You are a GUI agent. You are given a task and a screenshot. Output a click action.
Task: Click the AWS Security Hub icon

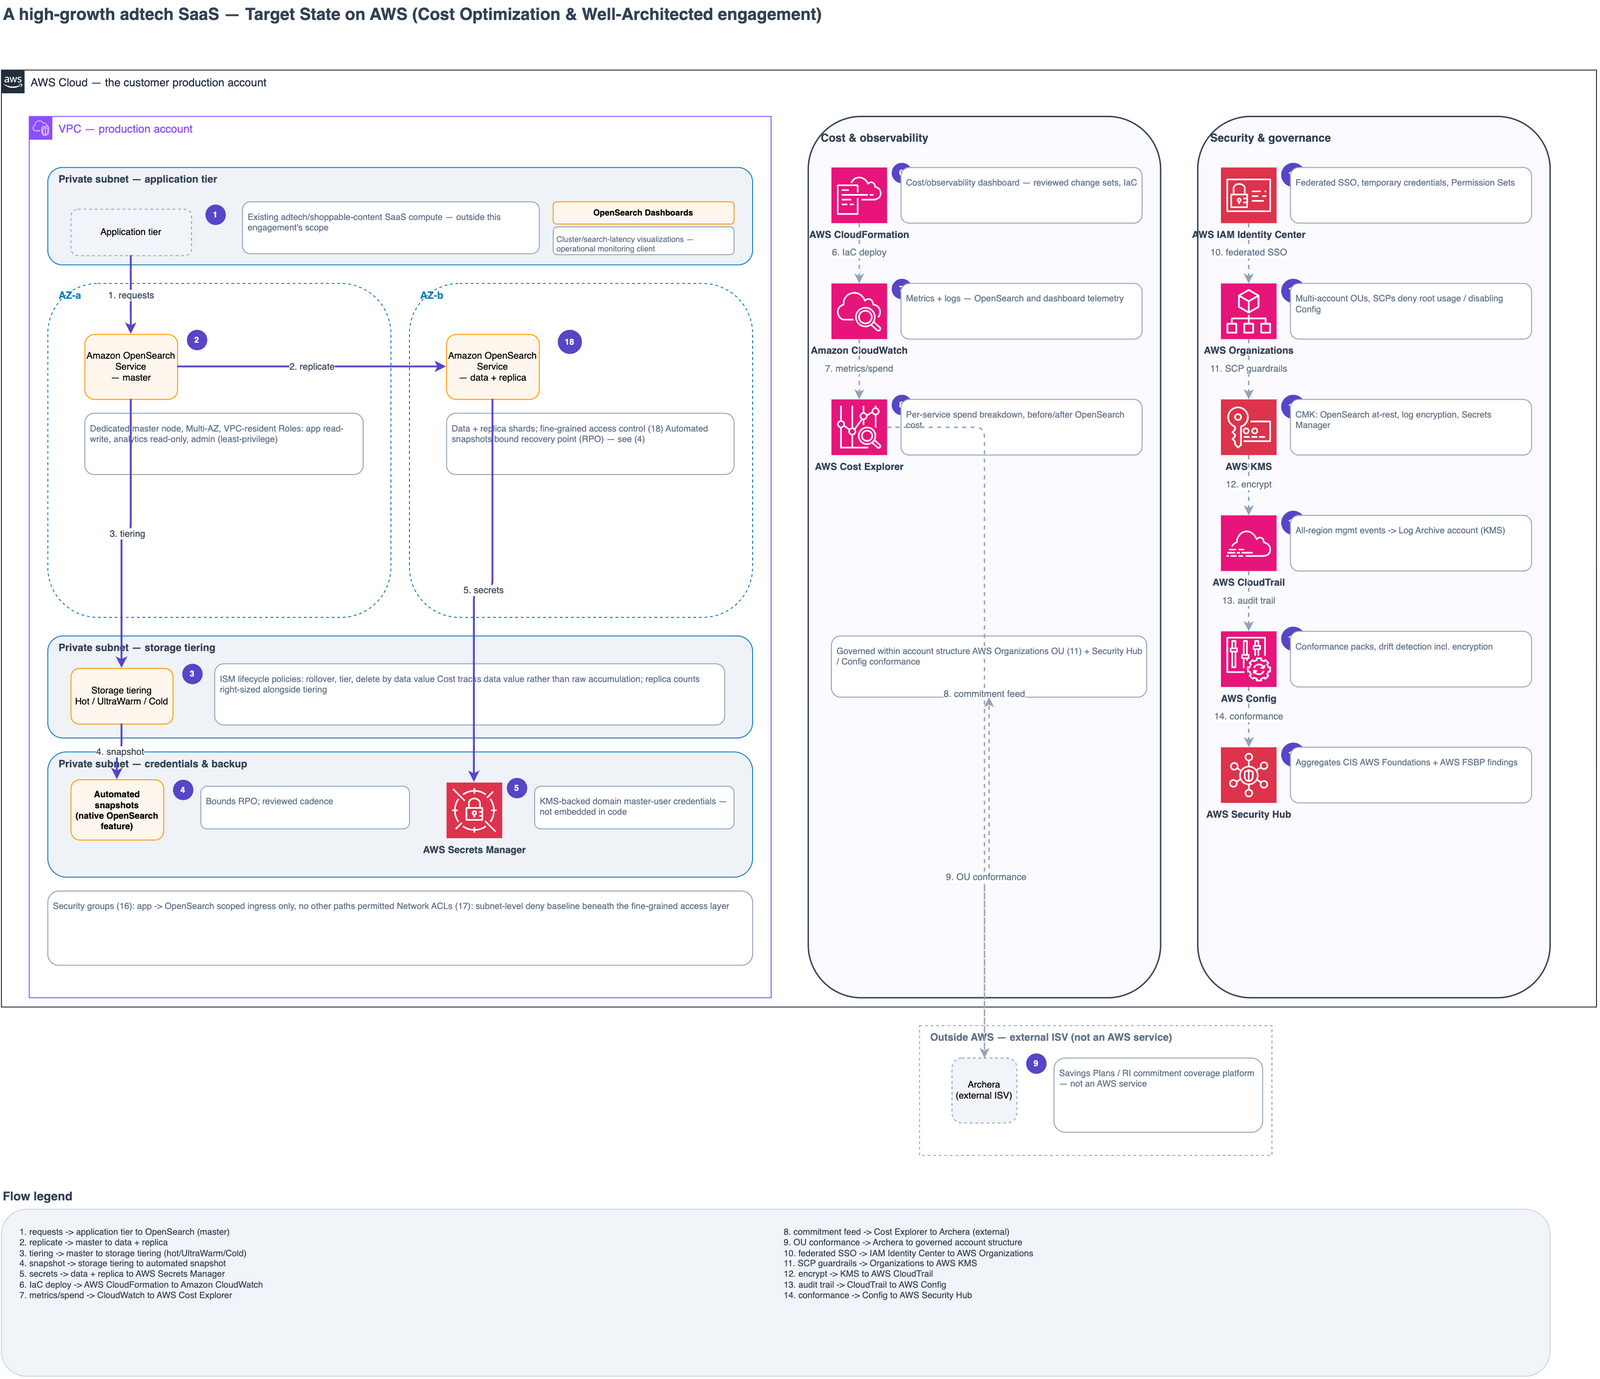click(1248, 775)
